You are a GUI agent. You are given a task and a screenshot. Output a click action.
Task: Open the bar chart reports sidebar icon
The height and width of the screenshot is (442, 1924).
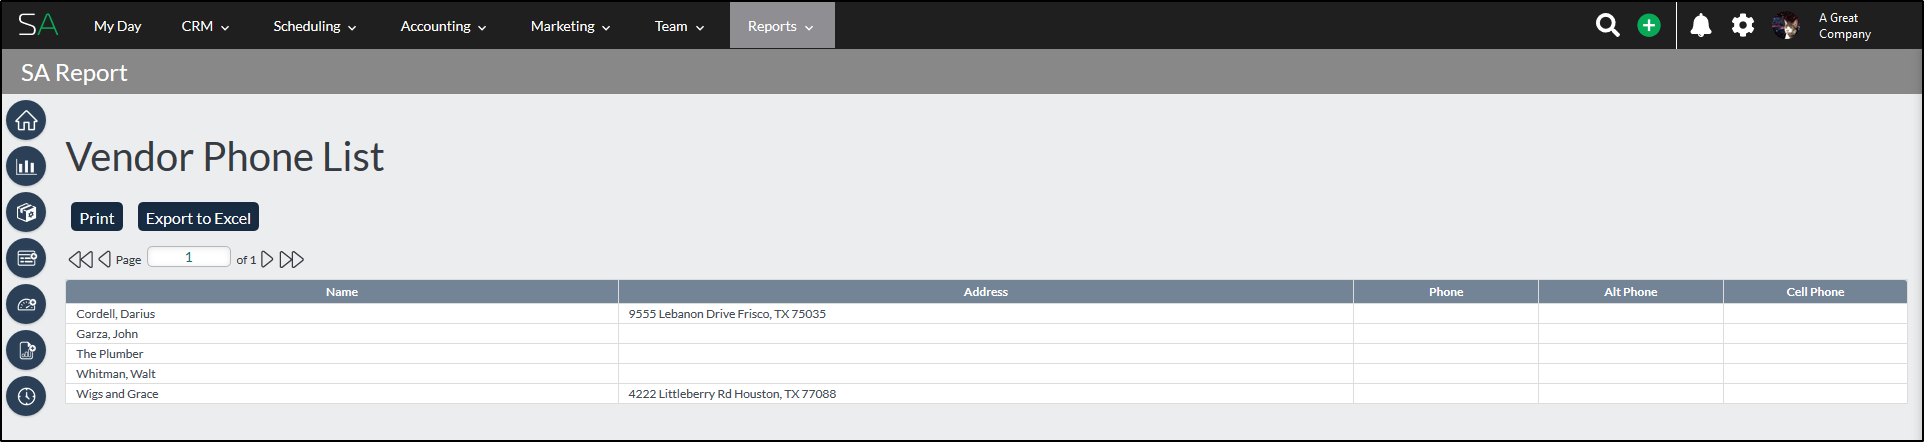coord(26,166)
